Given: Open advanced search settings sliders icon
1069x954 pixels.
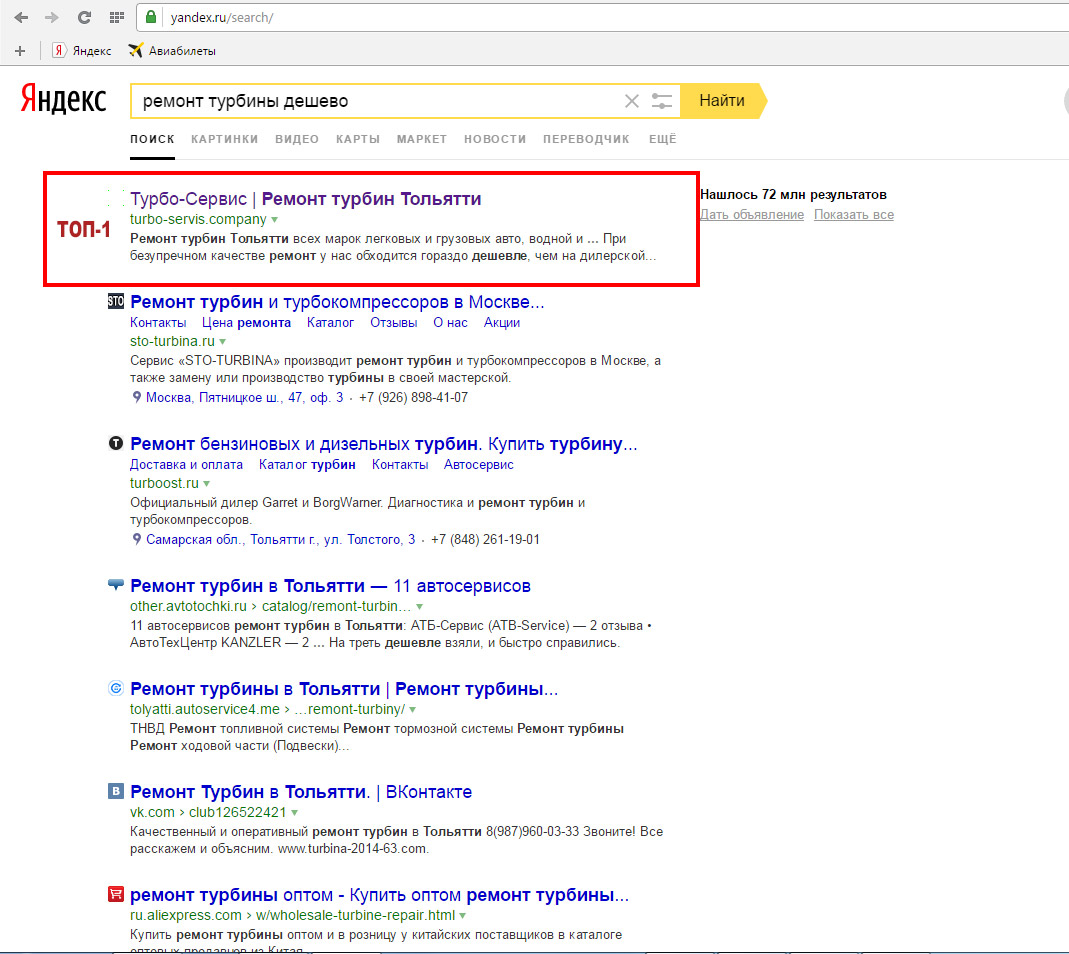Looking at the screenshot, I should pos(661,101).
